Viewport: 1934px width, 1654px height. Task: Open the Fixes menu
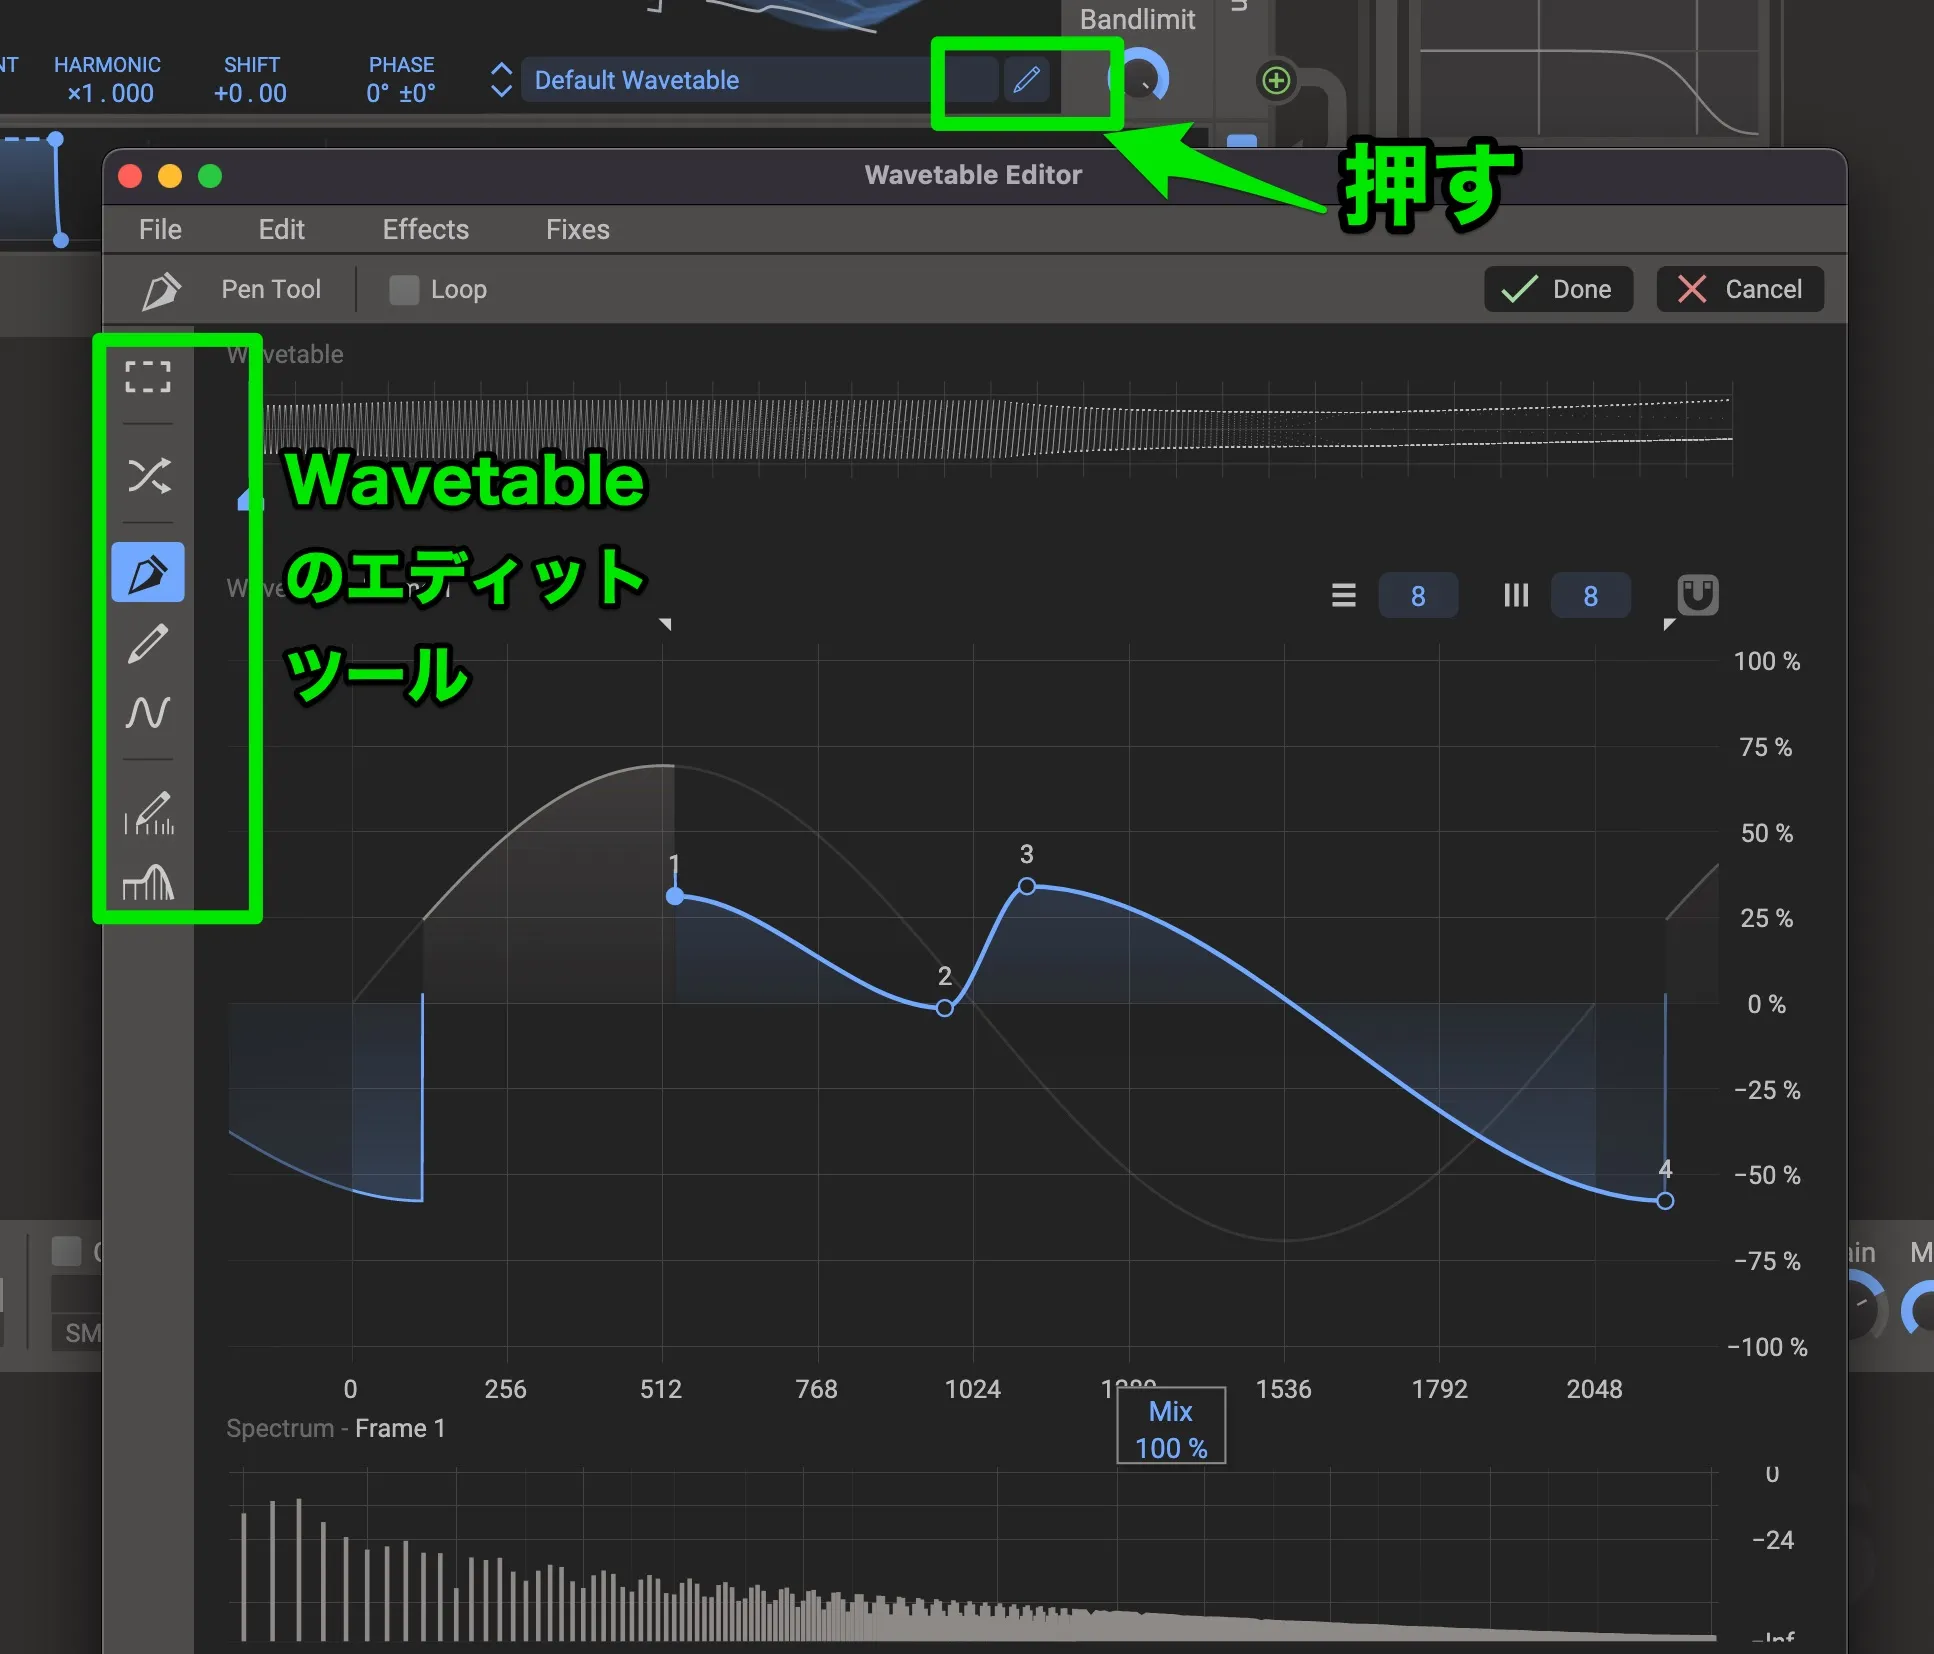[577, 230]
